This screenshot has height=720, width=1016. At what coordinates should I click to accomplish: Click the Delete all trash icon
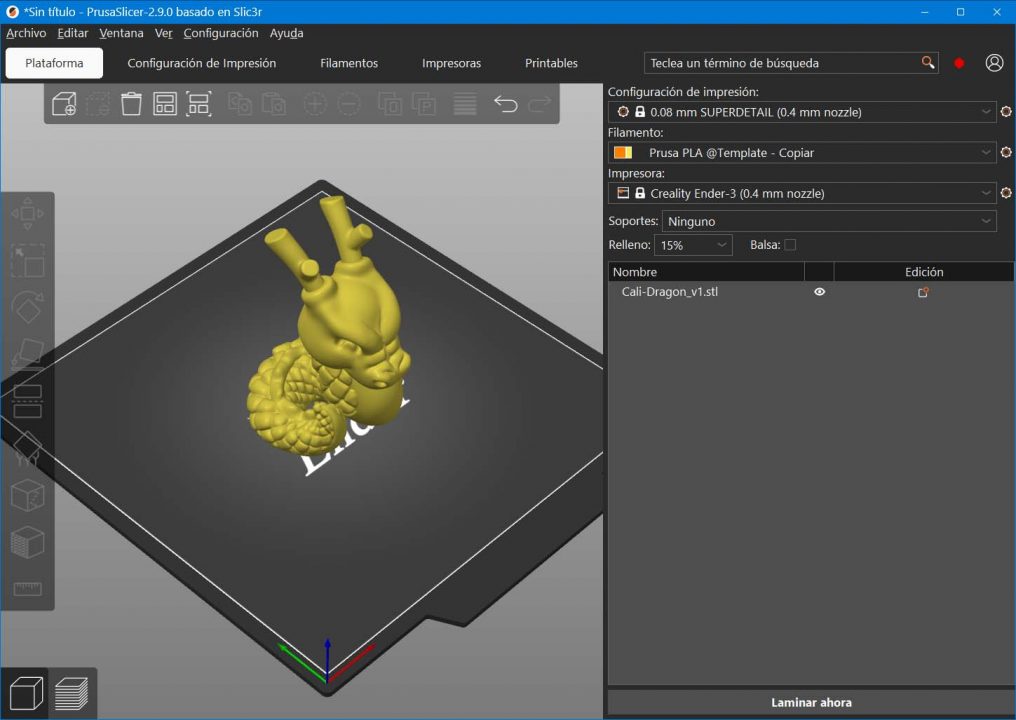pyautogui.click(x=131, y=104)
